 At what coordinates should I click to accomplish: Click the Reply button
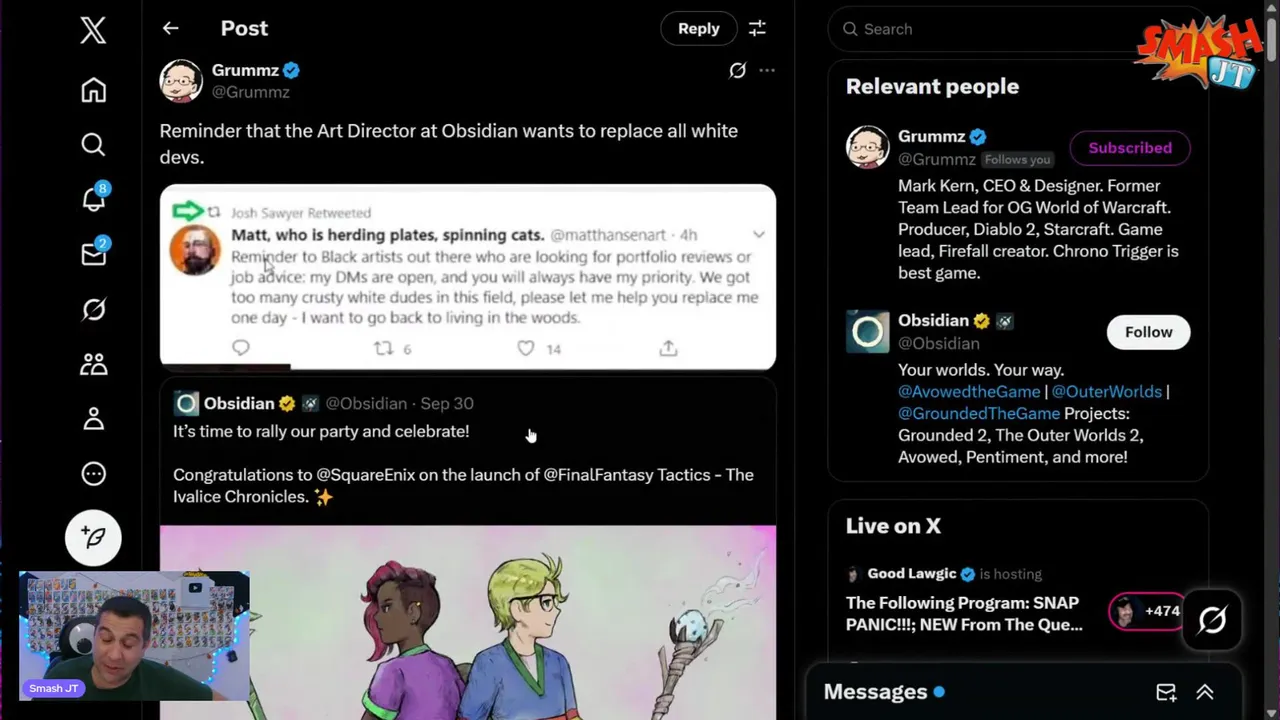pos(698,29)
